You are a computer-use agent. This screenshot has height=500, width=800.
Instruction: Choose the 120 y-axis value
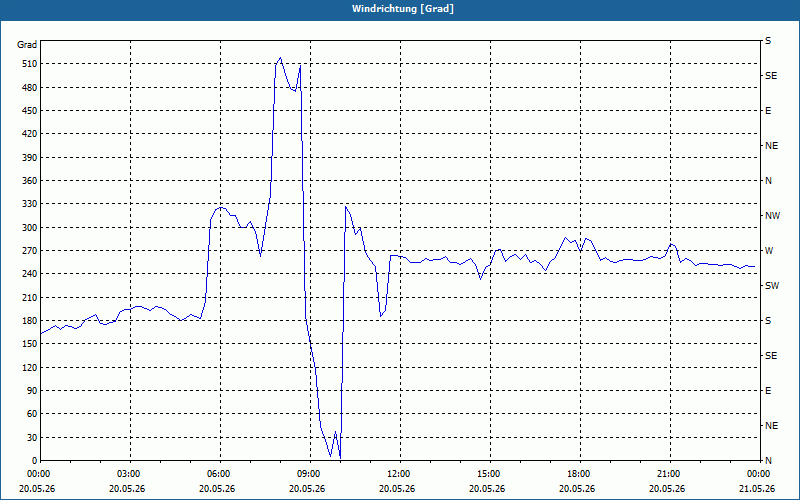click(30, 367)
